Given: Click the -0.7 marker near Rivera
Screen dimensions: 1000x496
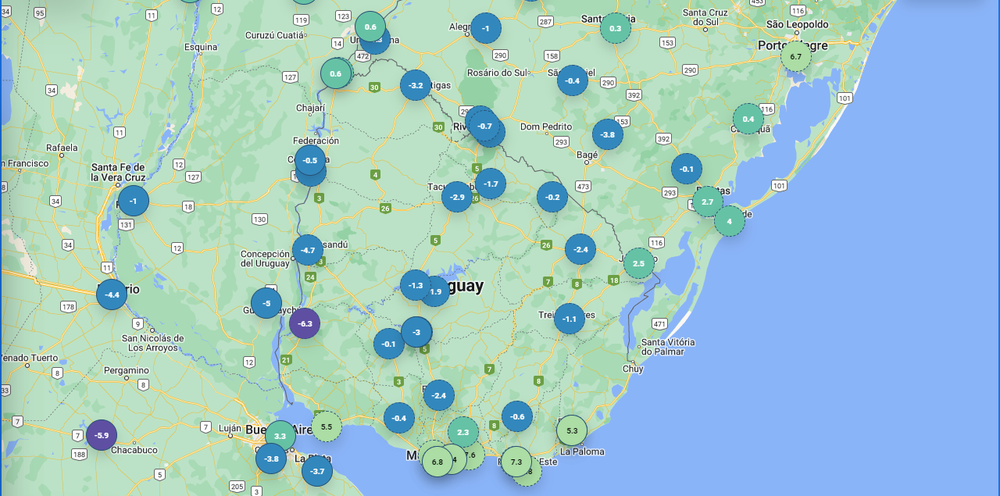Looking at the screenshot, I should [x=485, y=126].
